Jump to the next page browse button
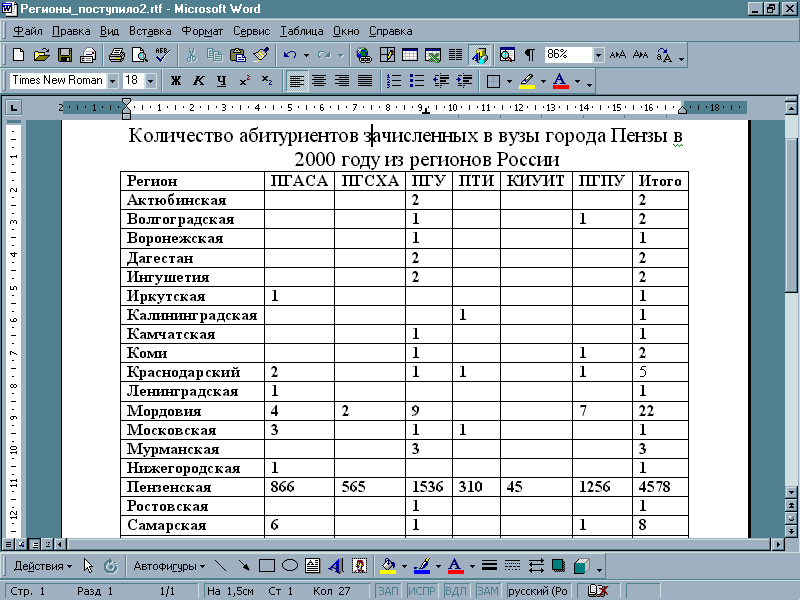Screen dimensions: 800x600 click(791, 532)
